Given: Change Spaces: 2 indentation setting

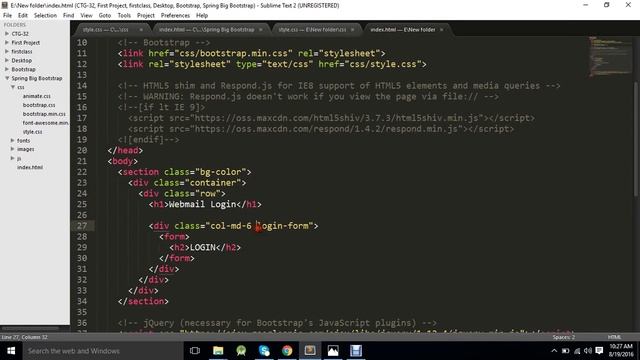Looking at the screenshot, I should [564, 337].
